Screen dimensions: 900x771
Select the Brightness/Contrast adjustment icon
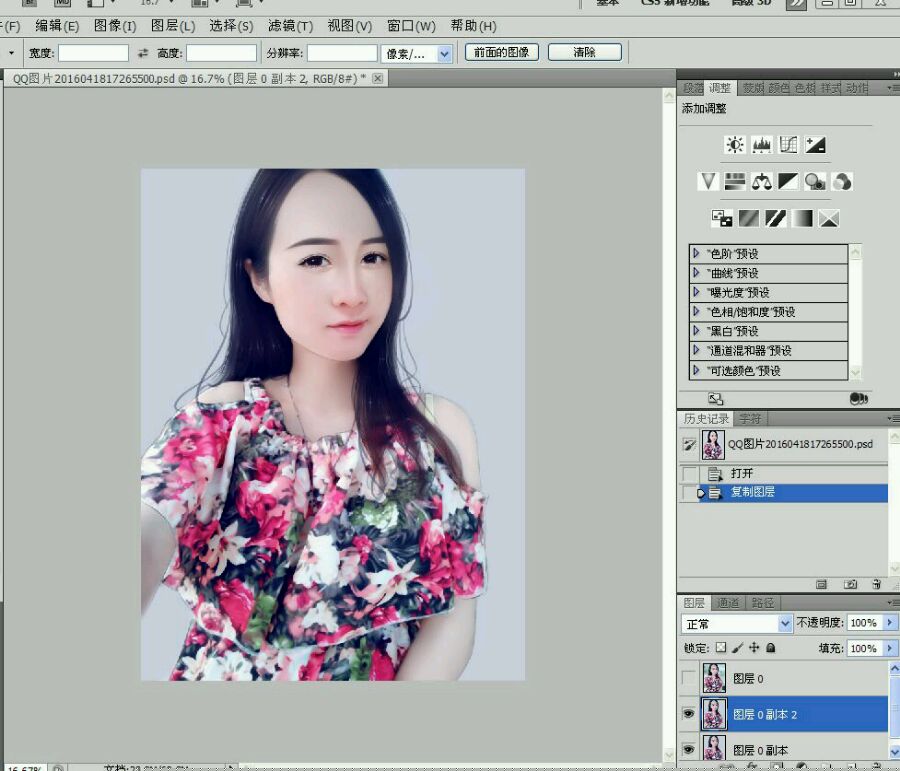pyautogui.click(x=734, y=144)
